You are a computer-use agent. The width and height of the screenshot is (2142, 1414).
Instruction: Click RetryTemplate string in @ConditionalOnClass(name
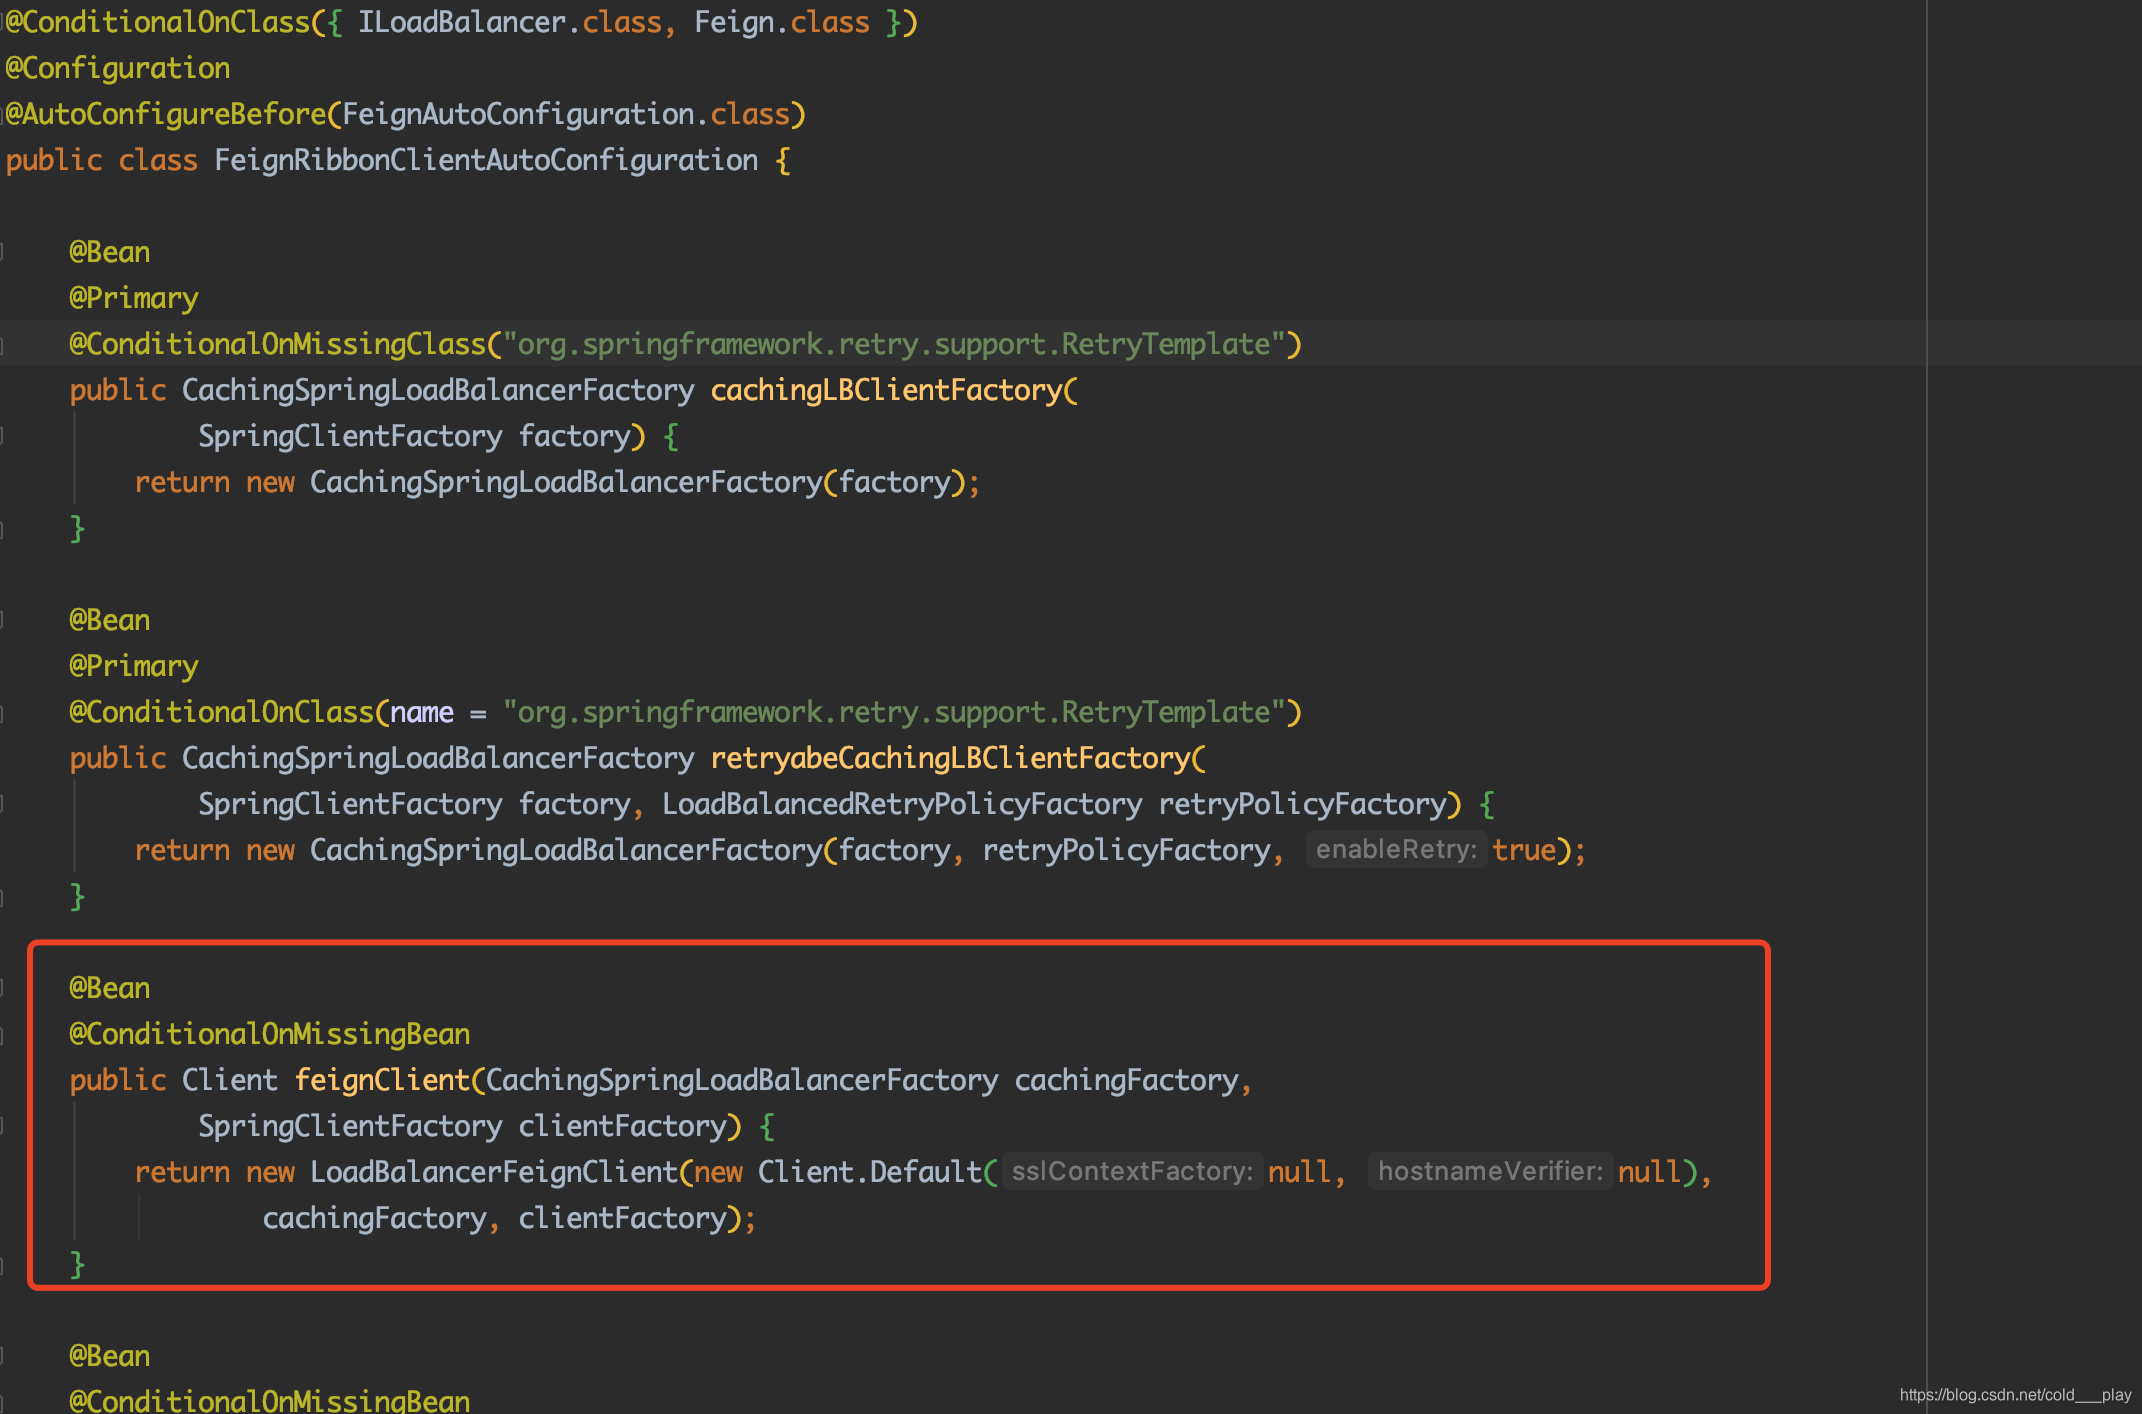click(x=893, y=712)
